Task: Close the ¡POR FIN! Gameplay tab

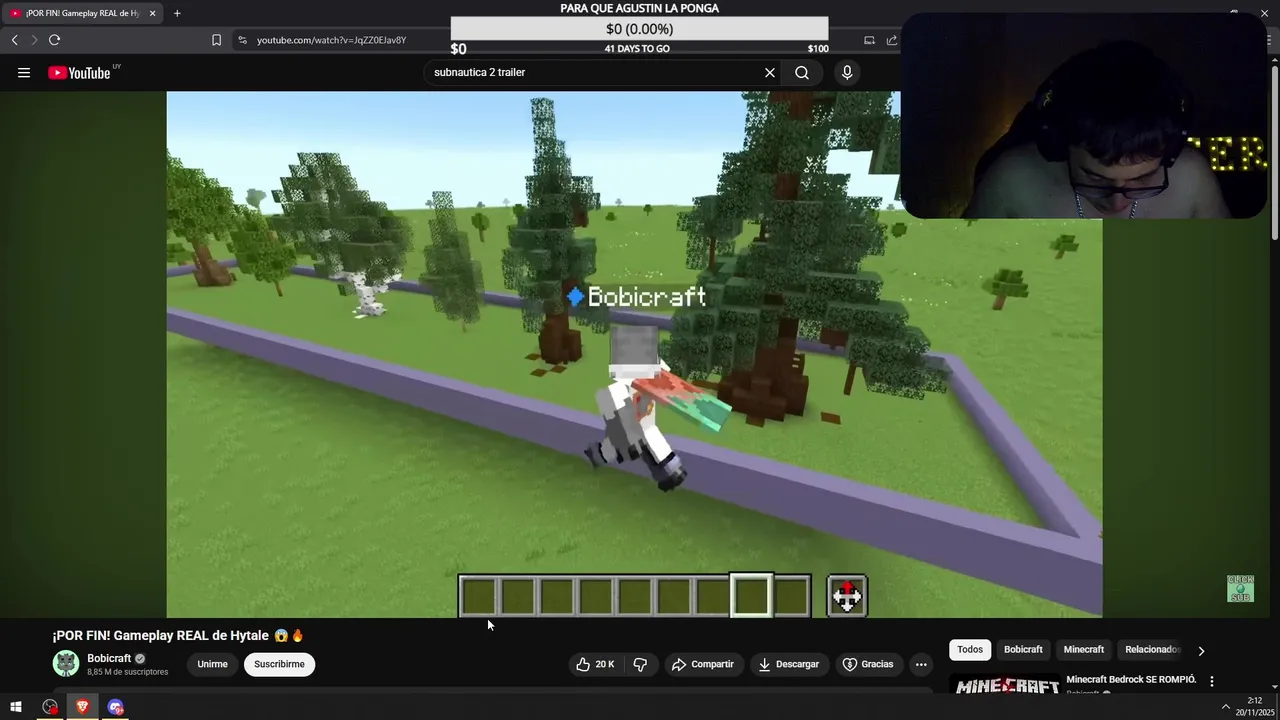Action: 152,13
